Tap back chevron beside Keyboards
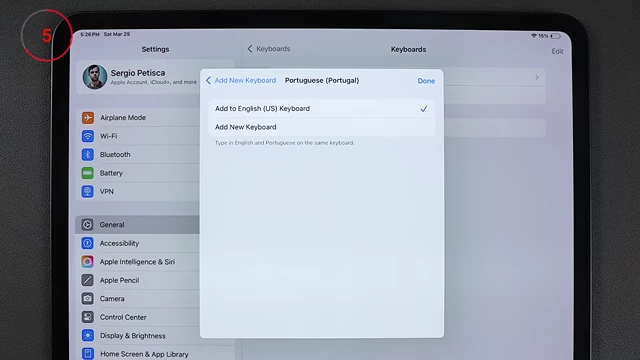This screenshot has width=640, height=360. click(250, 49)
